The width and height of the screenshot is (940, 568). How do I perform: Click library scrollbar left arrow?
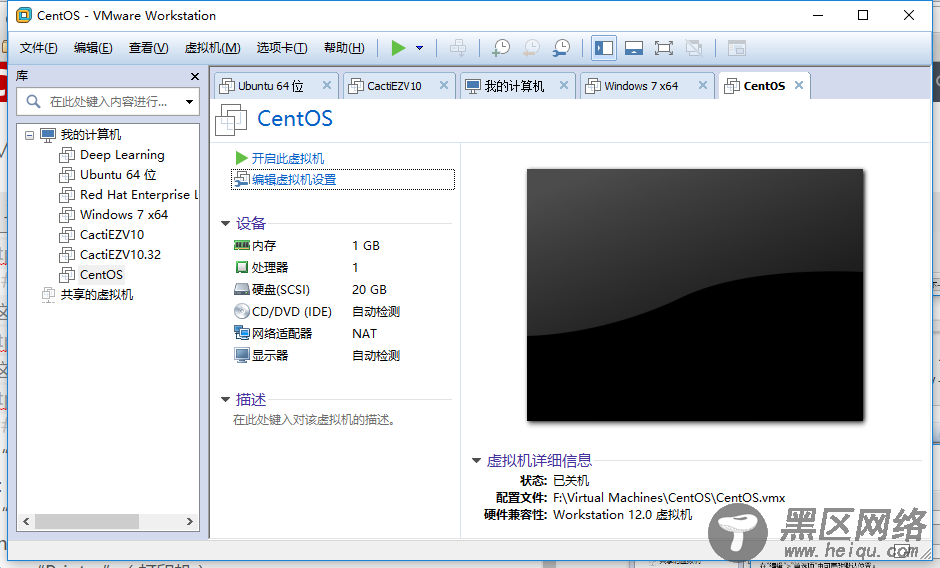pyautogui.click(x=26, y=521)
